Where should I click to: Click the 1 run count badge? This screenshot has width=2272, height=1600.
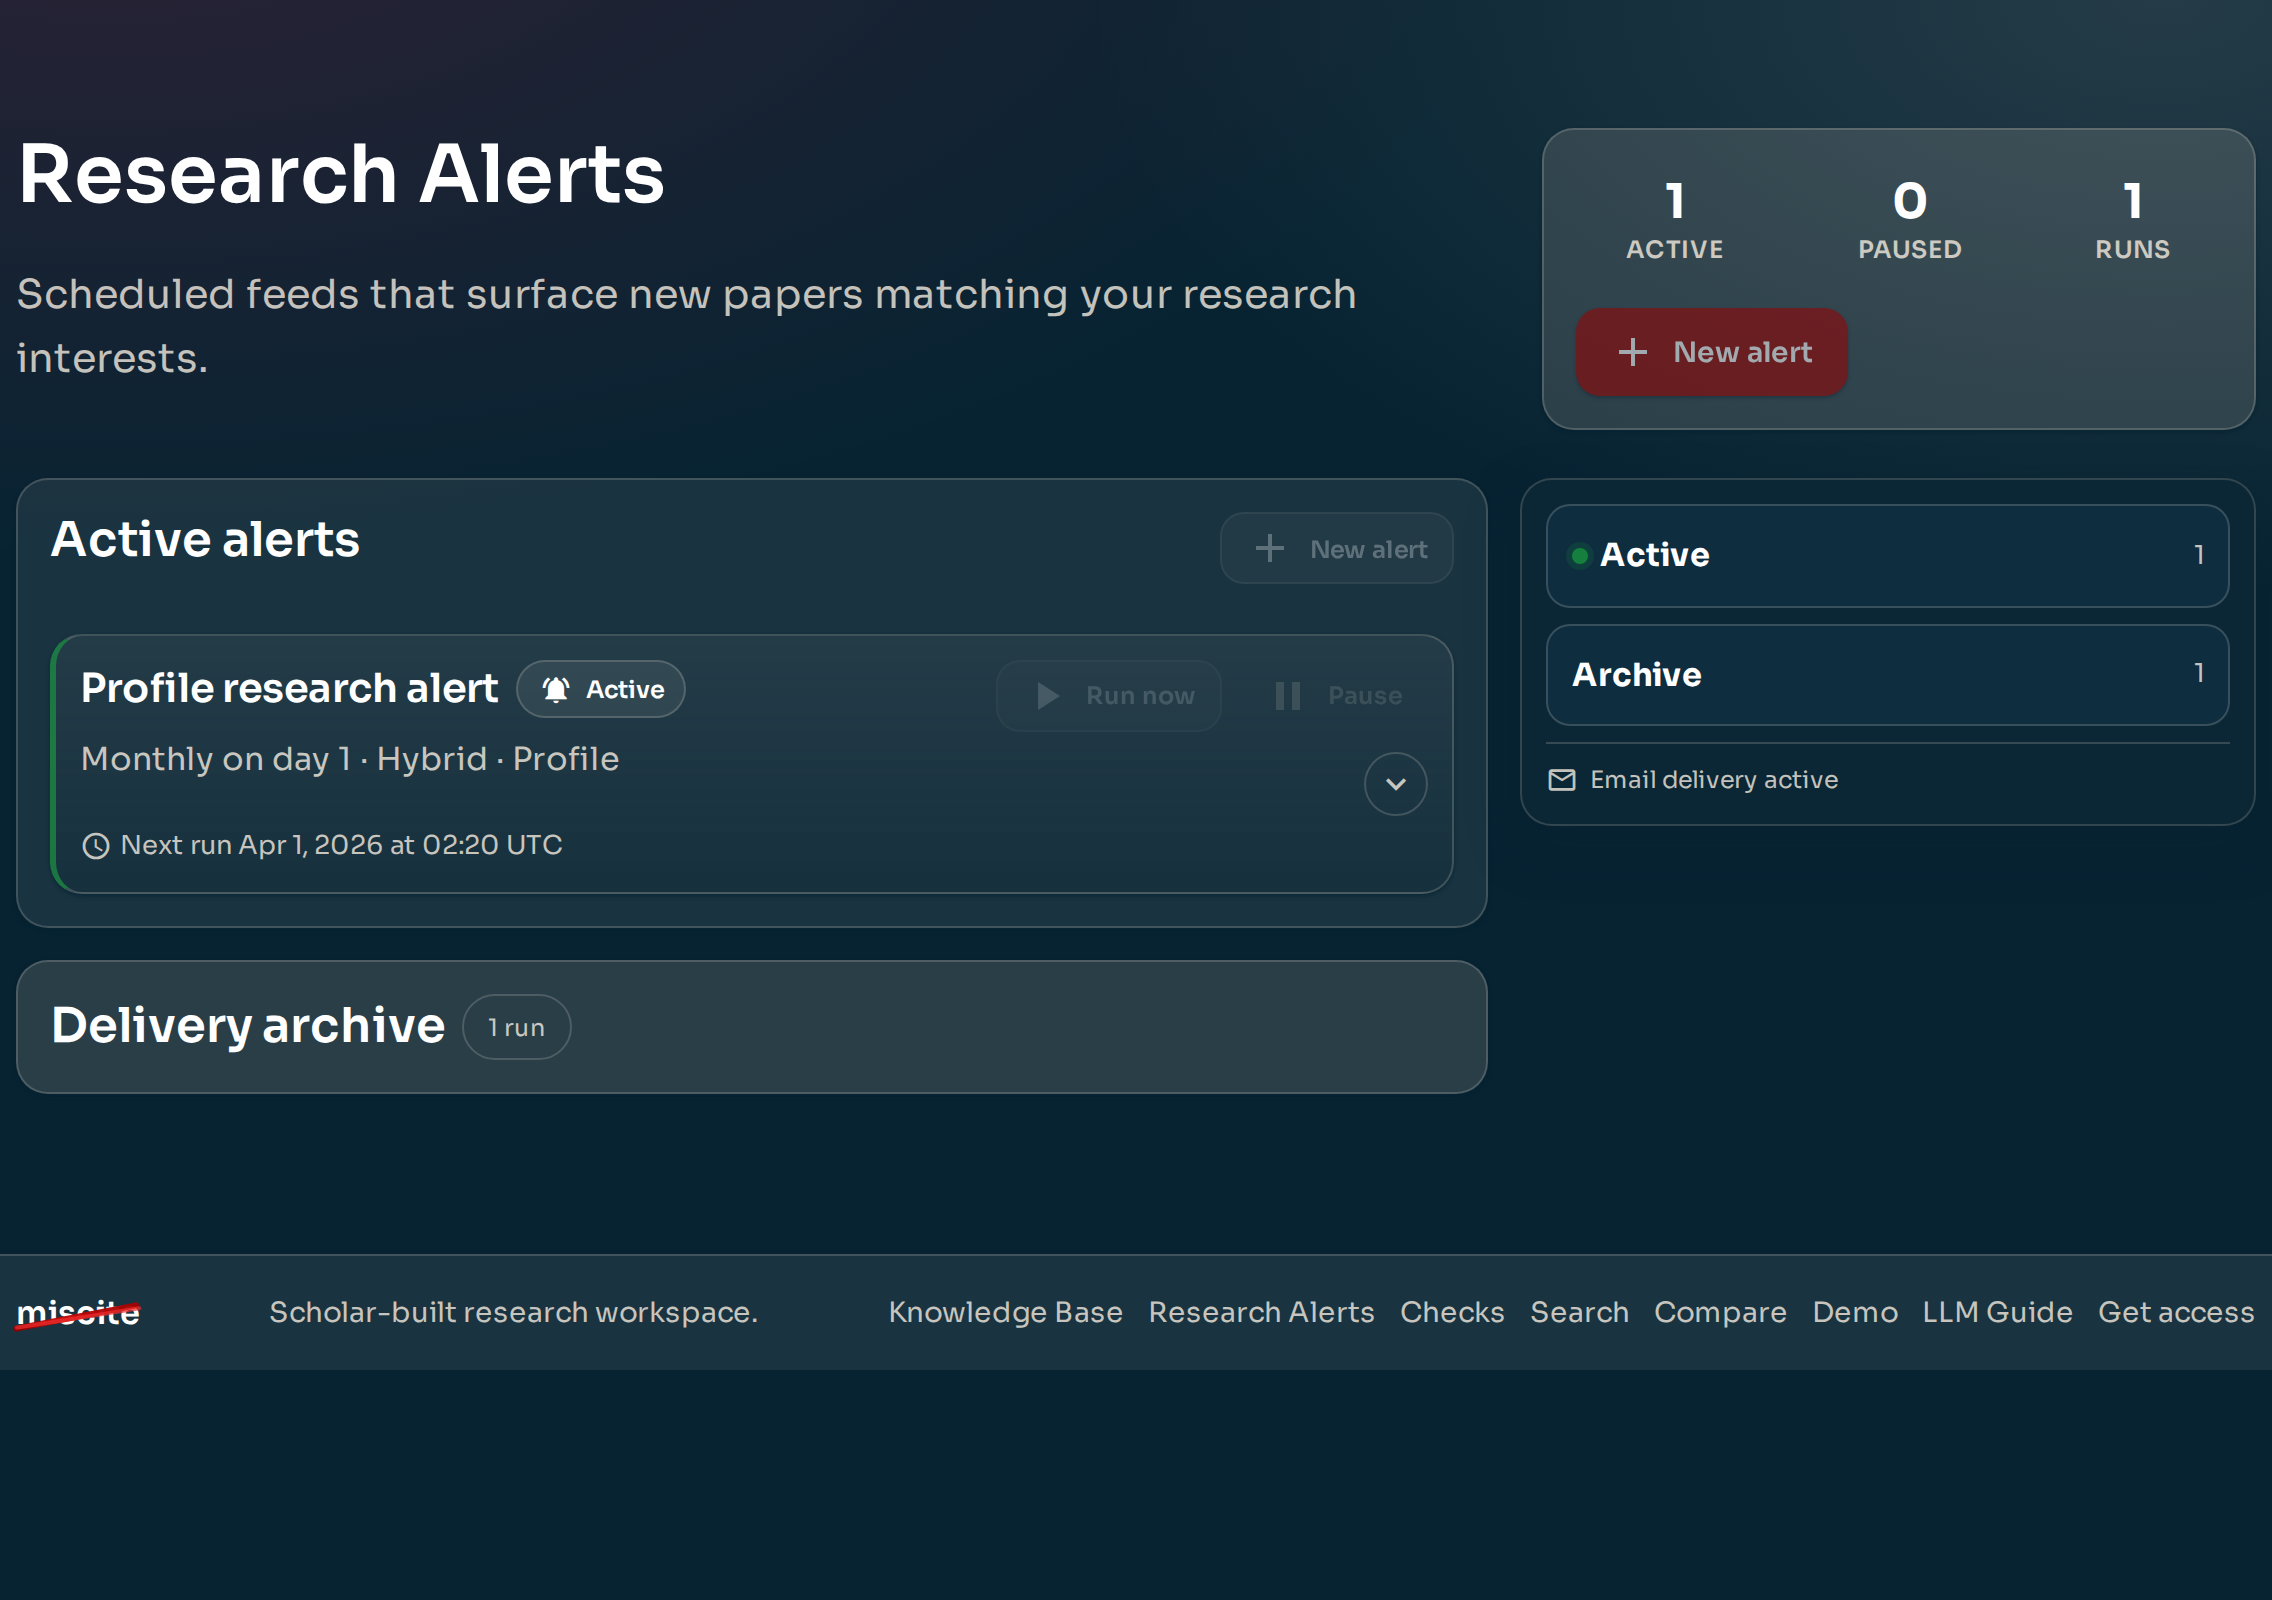[x=516, y=1026]
